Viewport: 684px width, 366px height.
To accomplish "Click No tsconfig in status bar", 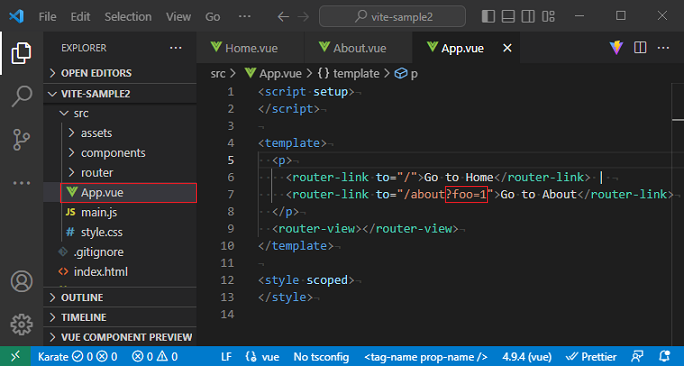I will click(x=321, y=357).
